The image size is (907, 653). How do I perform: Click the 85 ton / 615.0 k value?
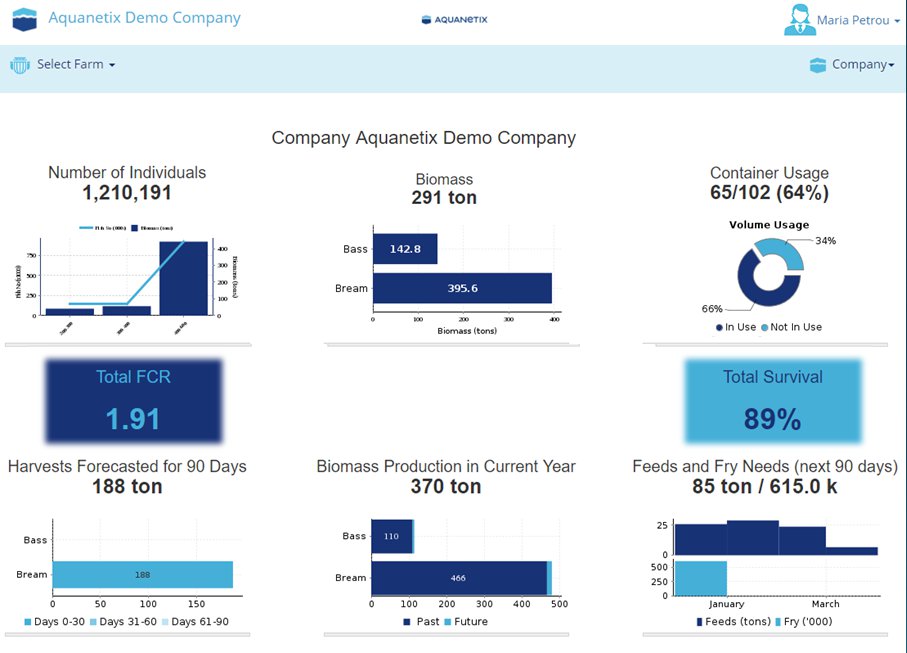765,486
